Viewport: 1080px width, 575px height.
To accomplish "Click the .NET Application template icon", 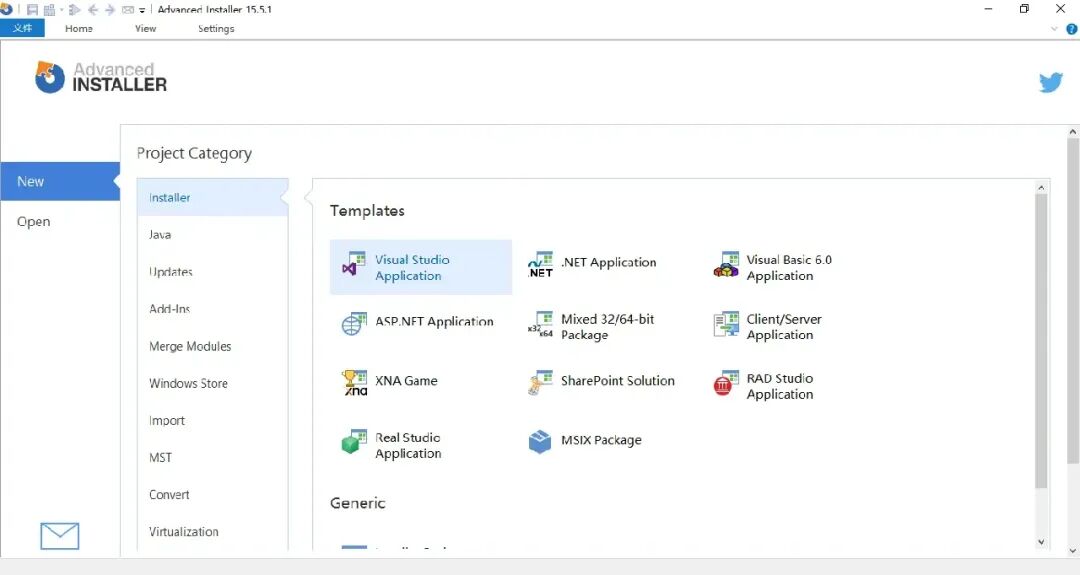I will click(540, 264).
